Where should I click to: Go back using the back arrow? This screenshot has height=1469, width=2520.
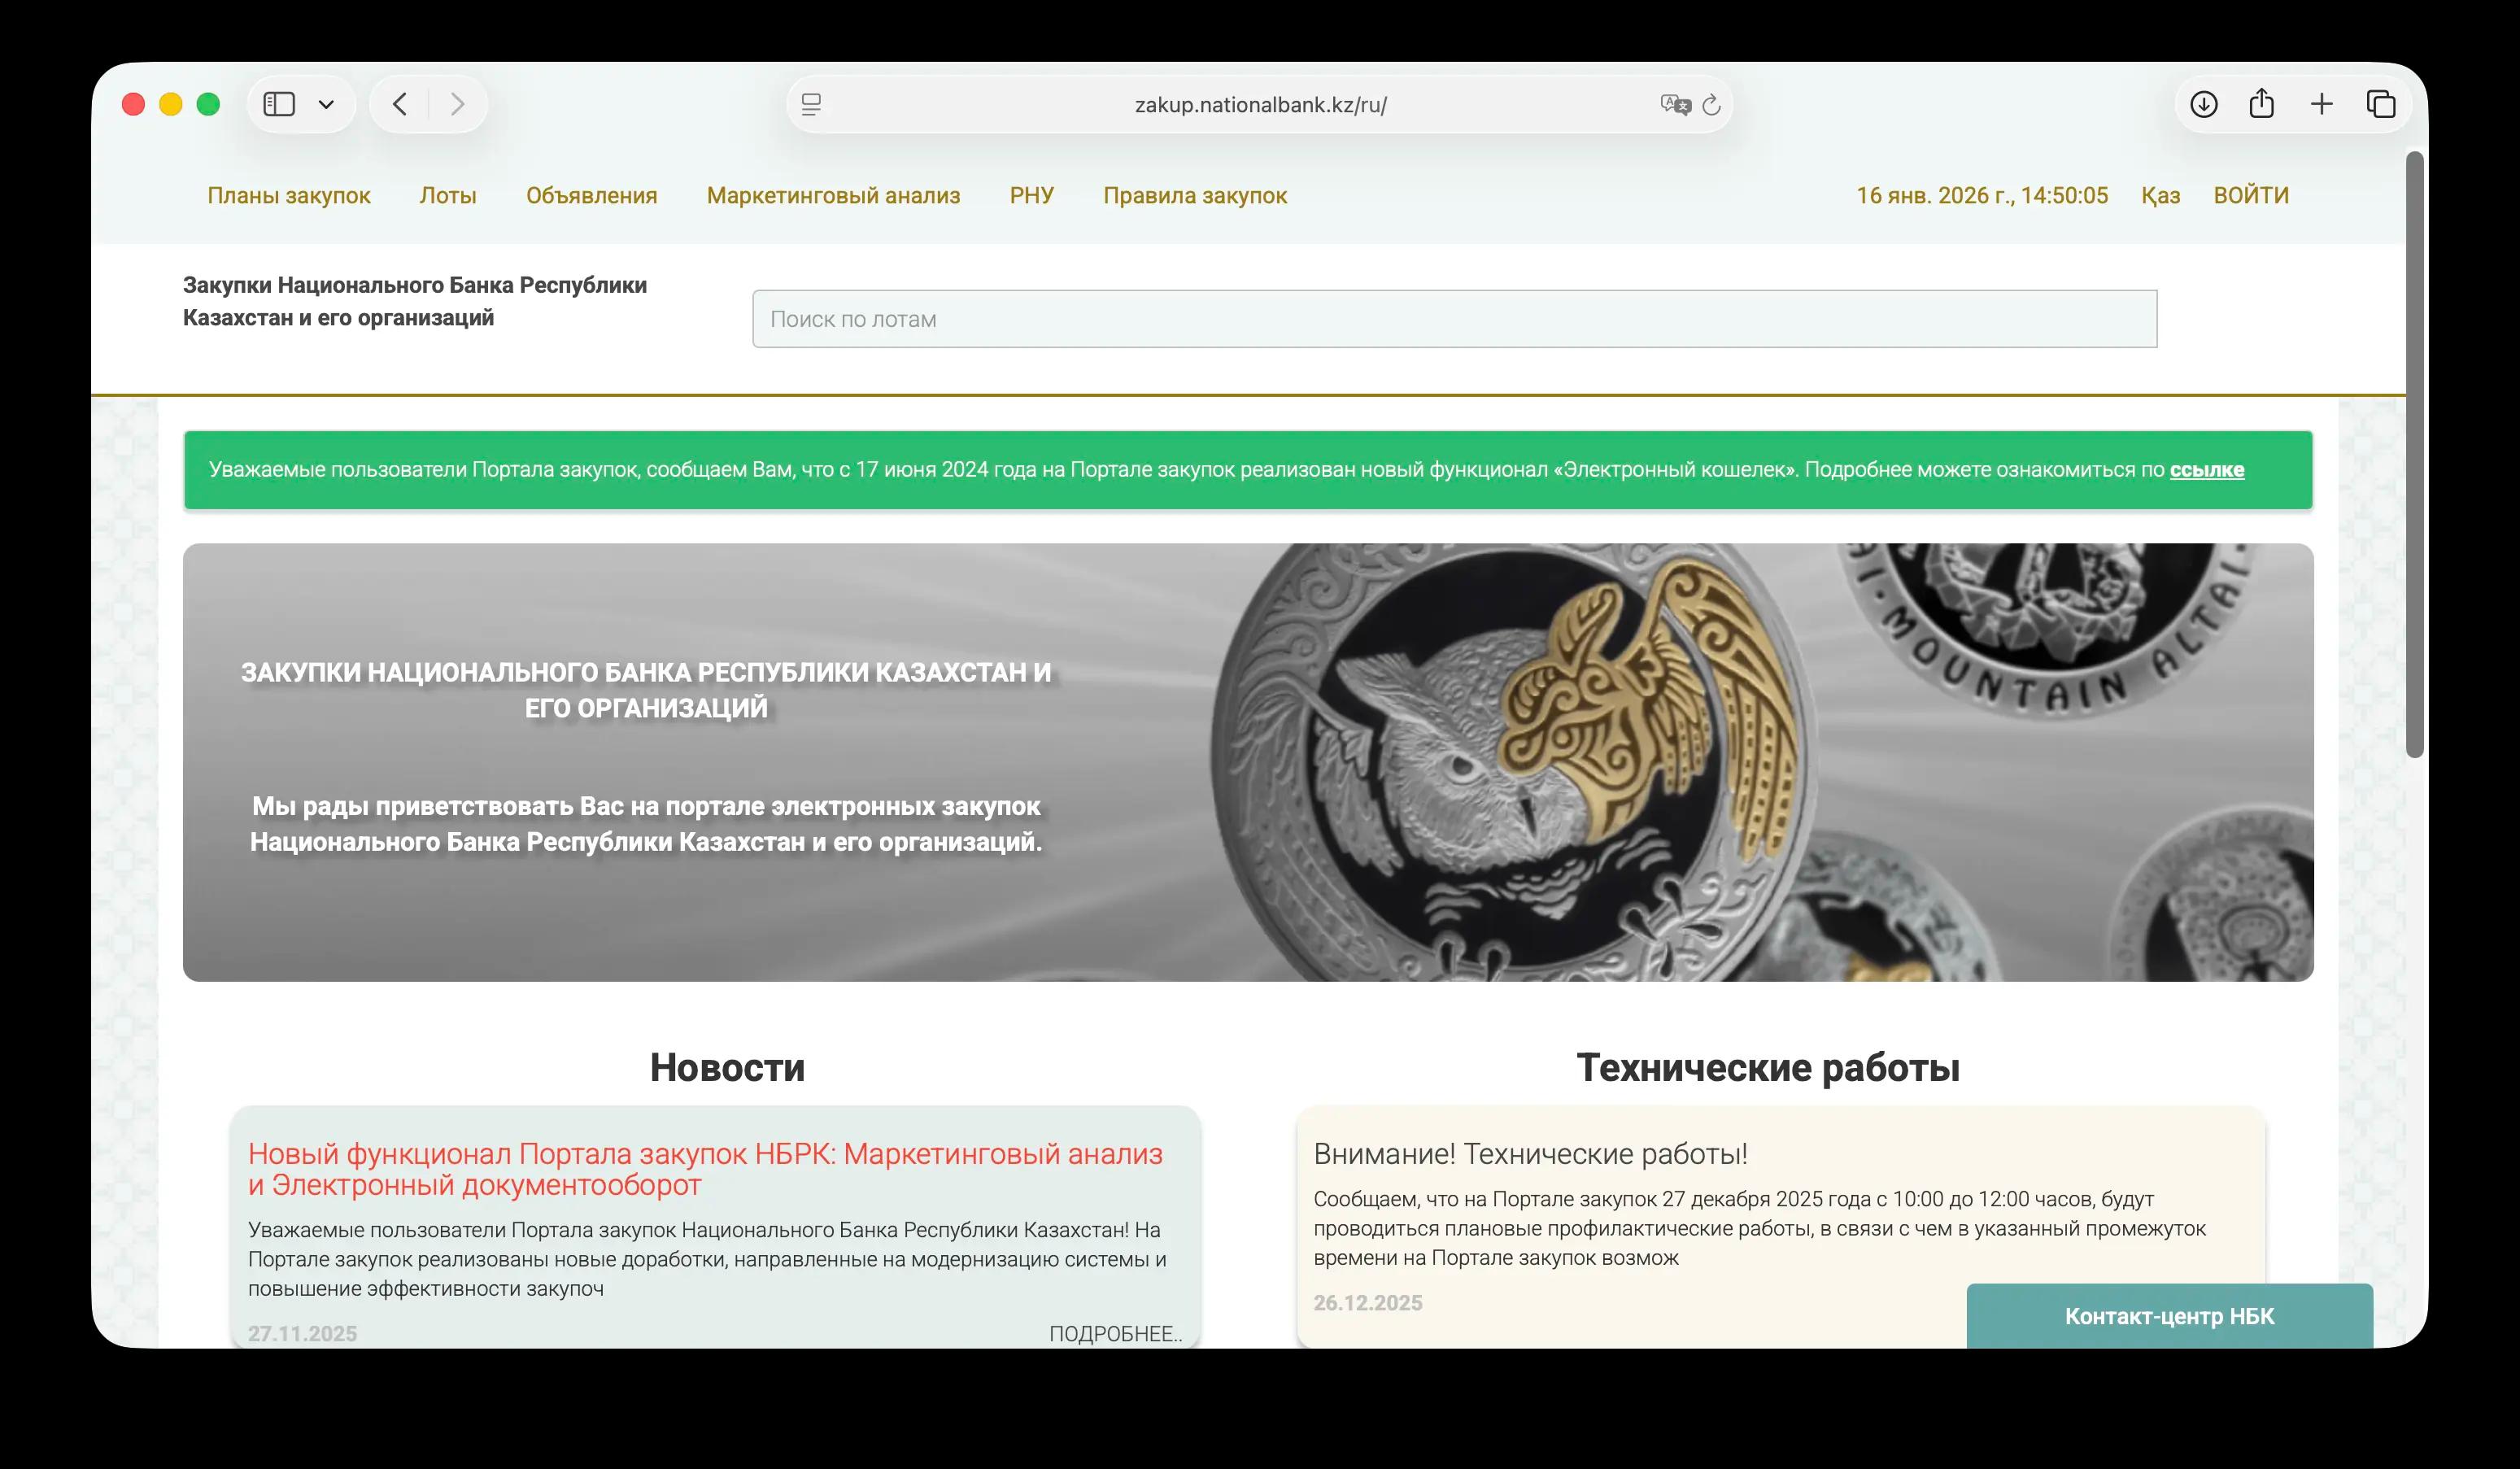click(x=400, y=104)
